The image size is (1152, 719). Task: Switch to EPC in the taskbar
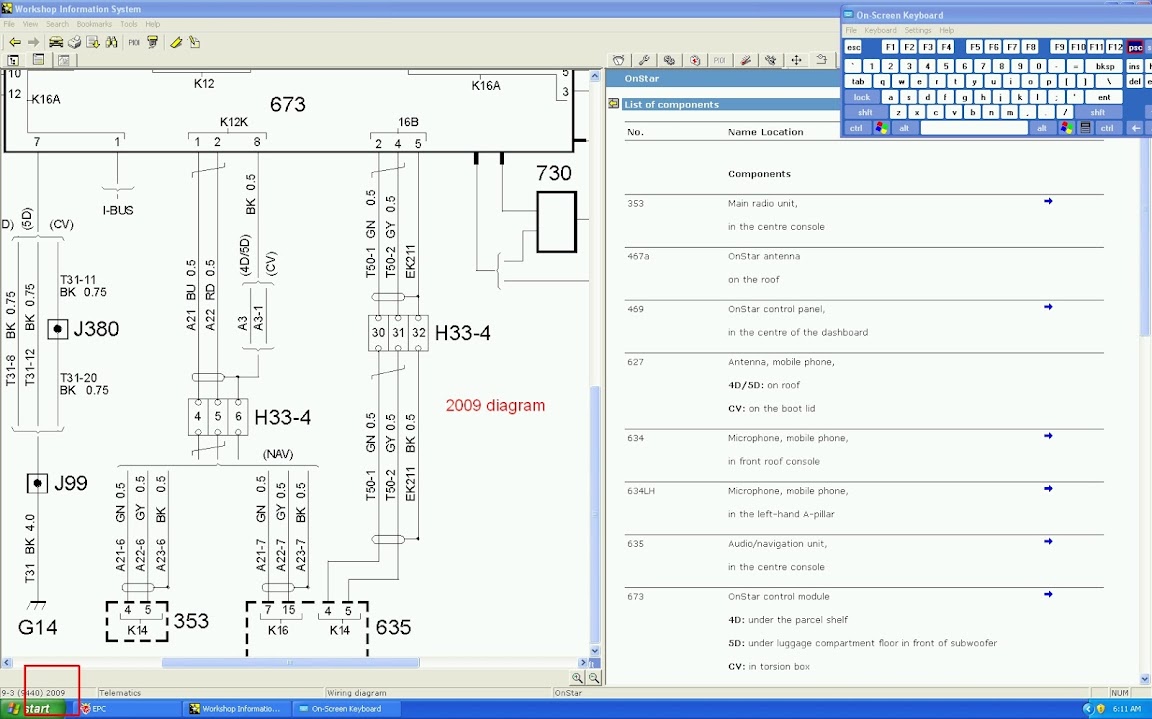(x=128, y=709)
